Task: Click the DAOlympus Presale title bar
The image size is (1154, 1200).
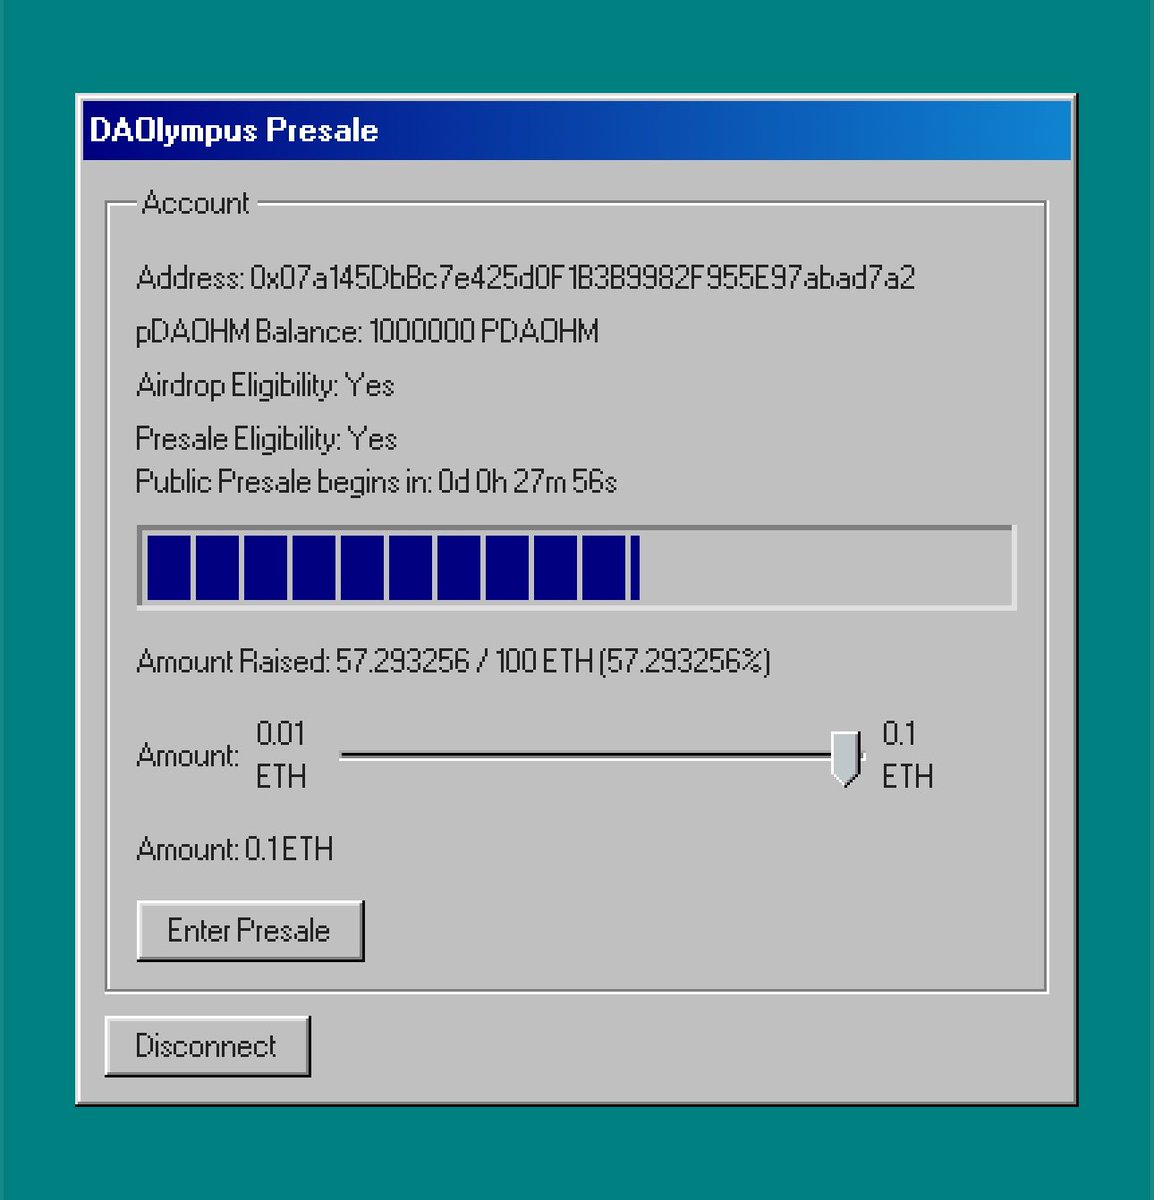Action: [577, 130]
